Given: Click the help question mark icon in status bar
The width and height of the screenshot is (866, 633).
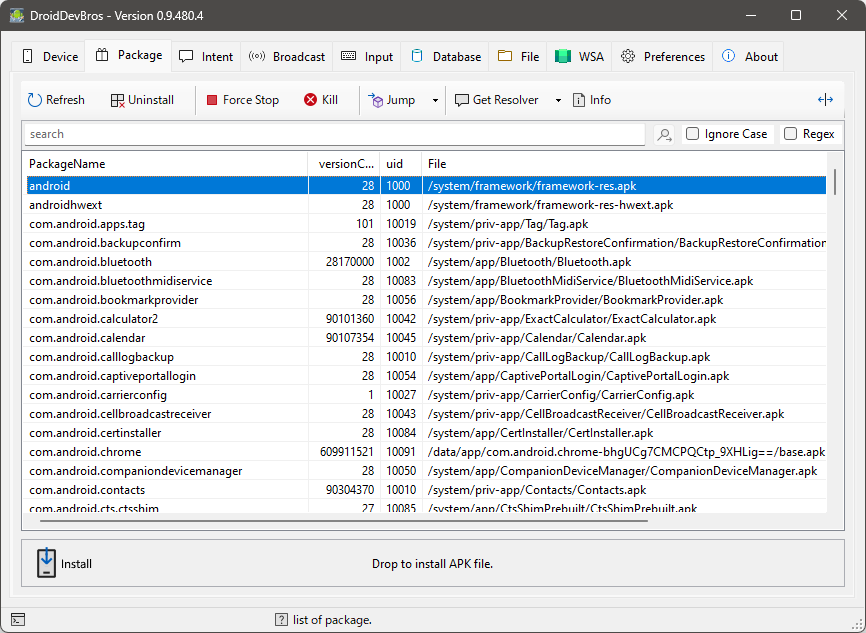Looking at the screenshot, I should click(281, 620).
